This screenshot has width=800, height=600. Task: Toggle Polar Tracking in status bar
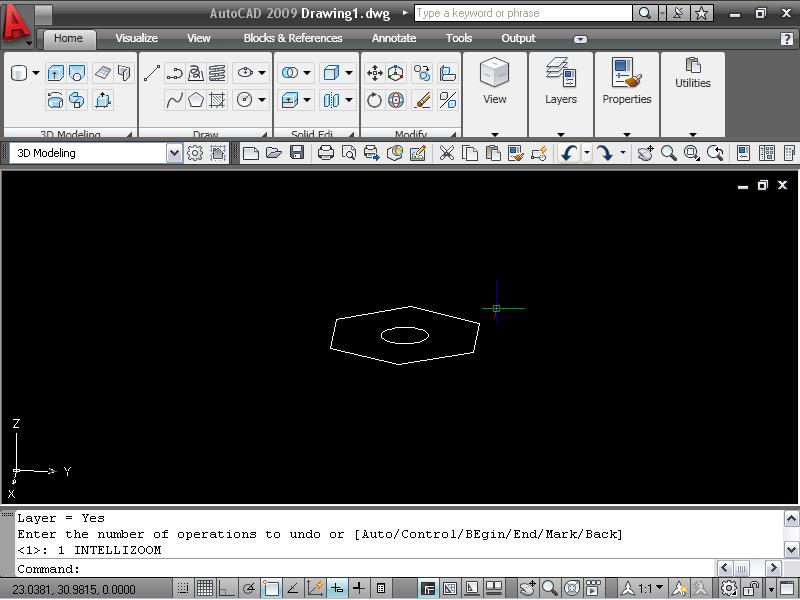[x=249, y=589]
